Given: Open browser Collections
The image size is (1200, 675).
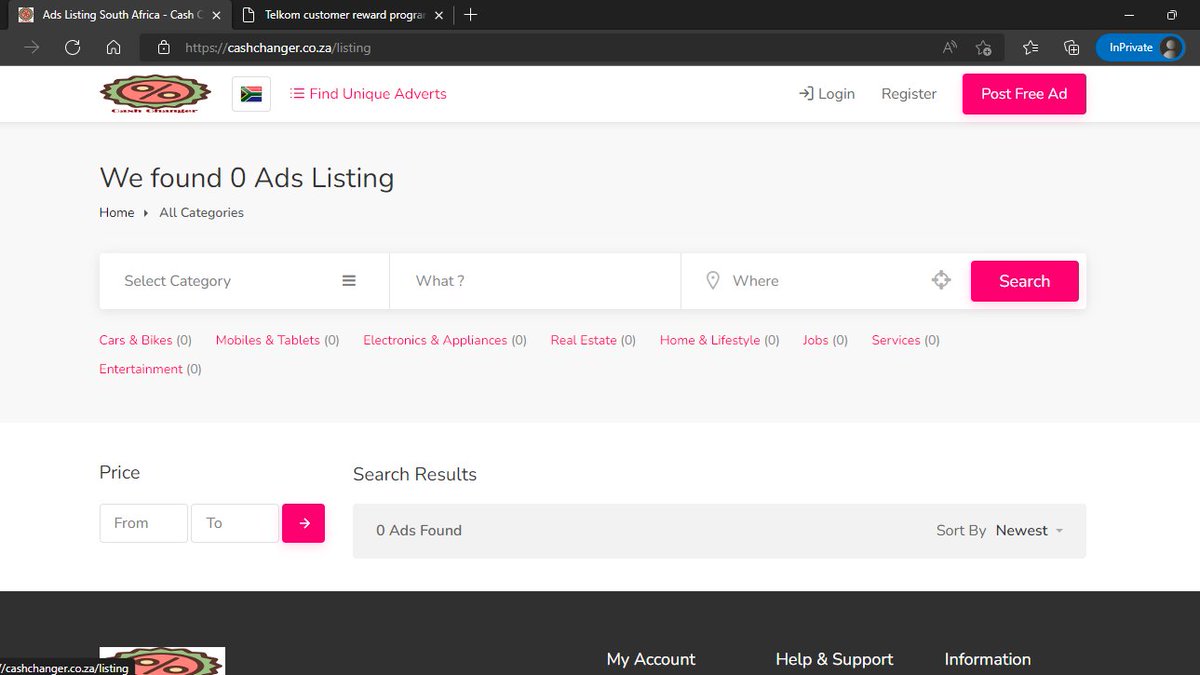Looking at the screenshot, I should point(1072,47).
